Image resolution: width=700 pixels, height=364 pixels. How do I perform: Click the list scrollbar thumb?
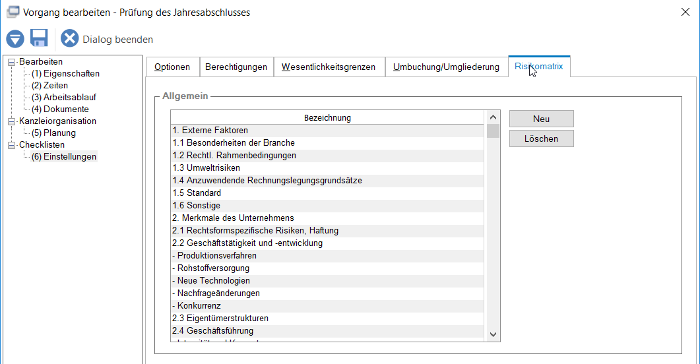coord(493,131)
